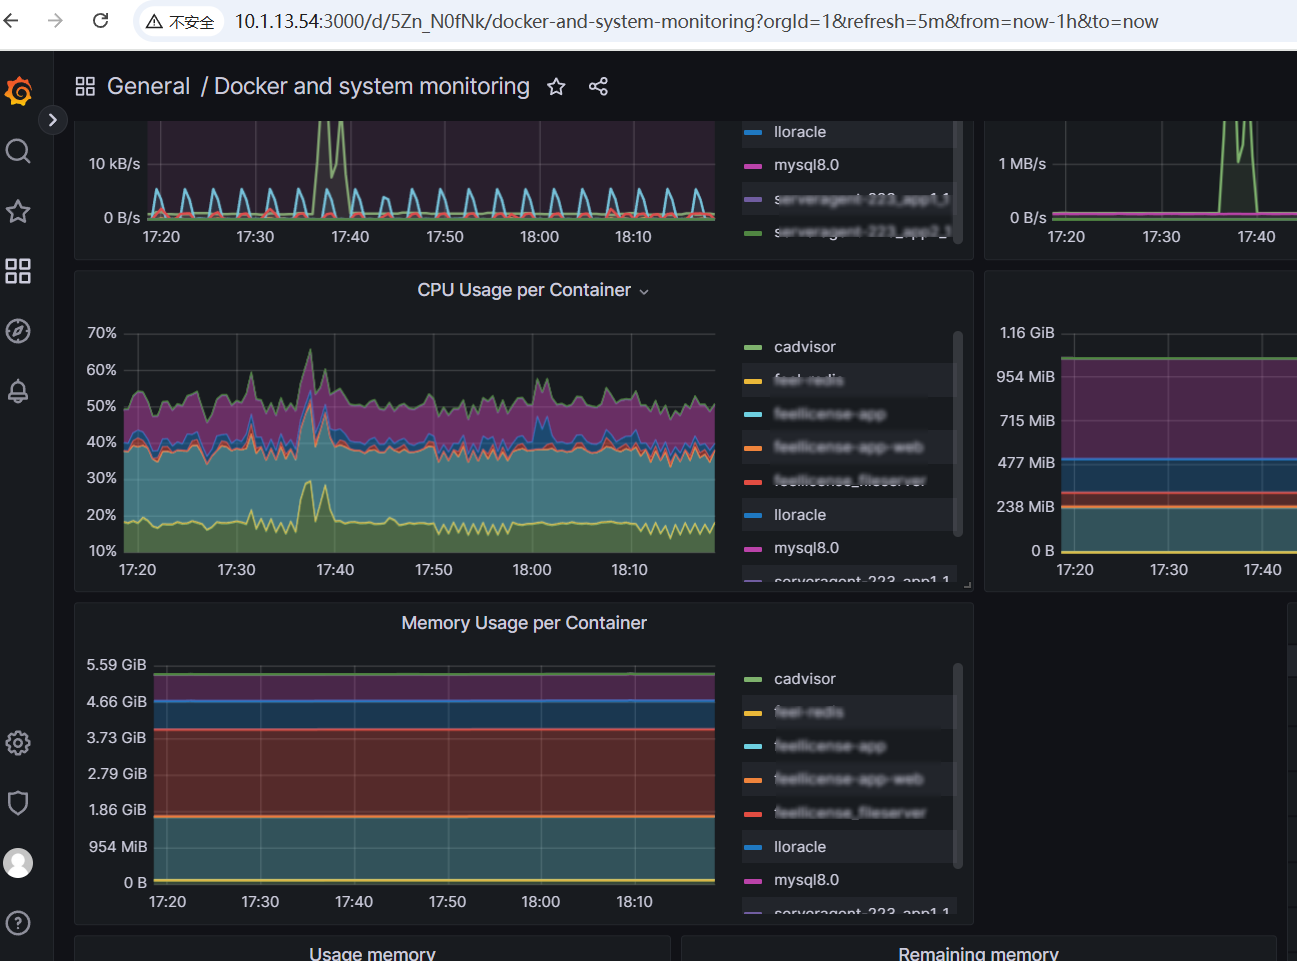Click the browser back arrow
This screenshot has height=961, width=1297.
click(11, 20)
